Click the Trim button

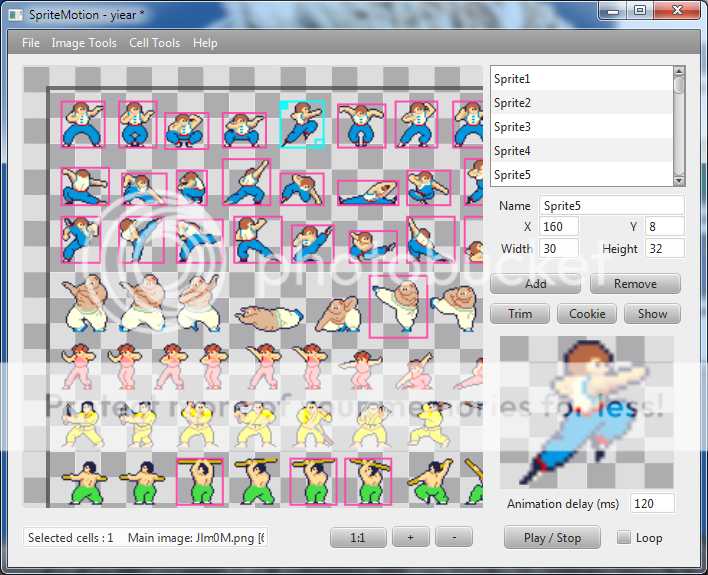coord(520,313)
